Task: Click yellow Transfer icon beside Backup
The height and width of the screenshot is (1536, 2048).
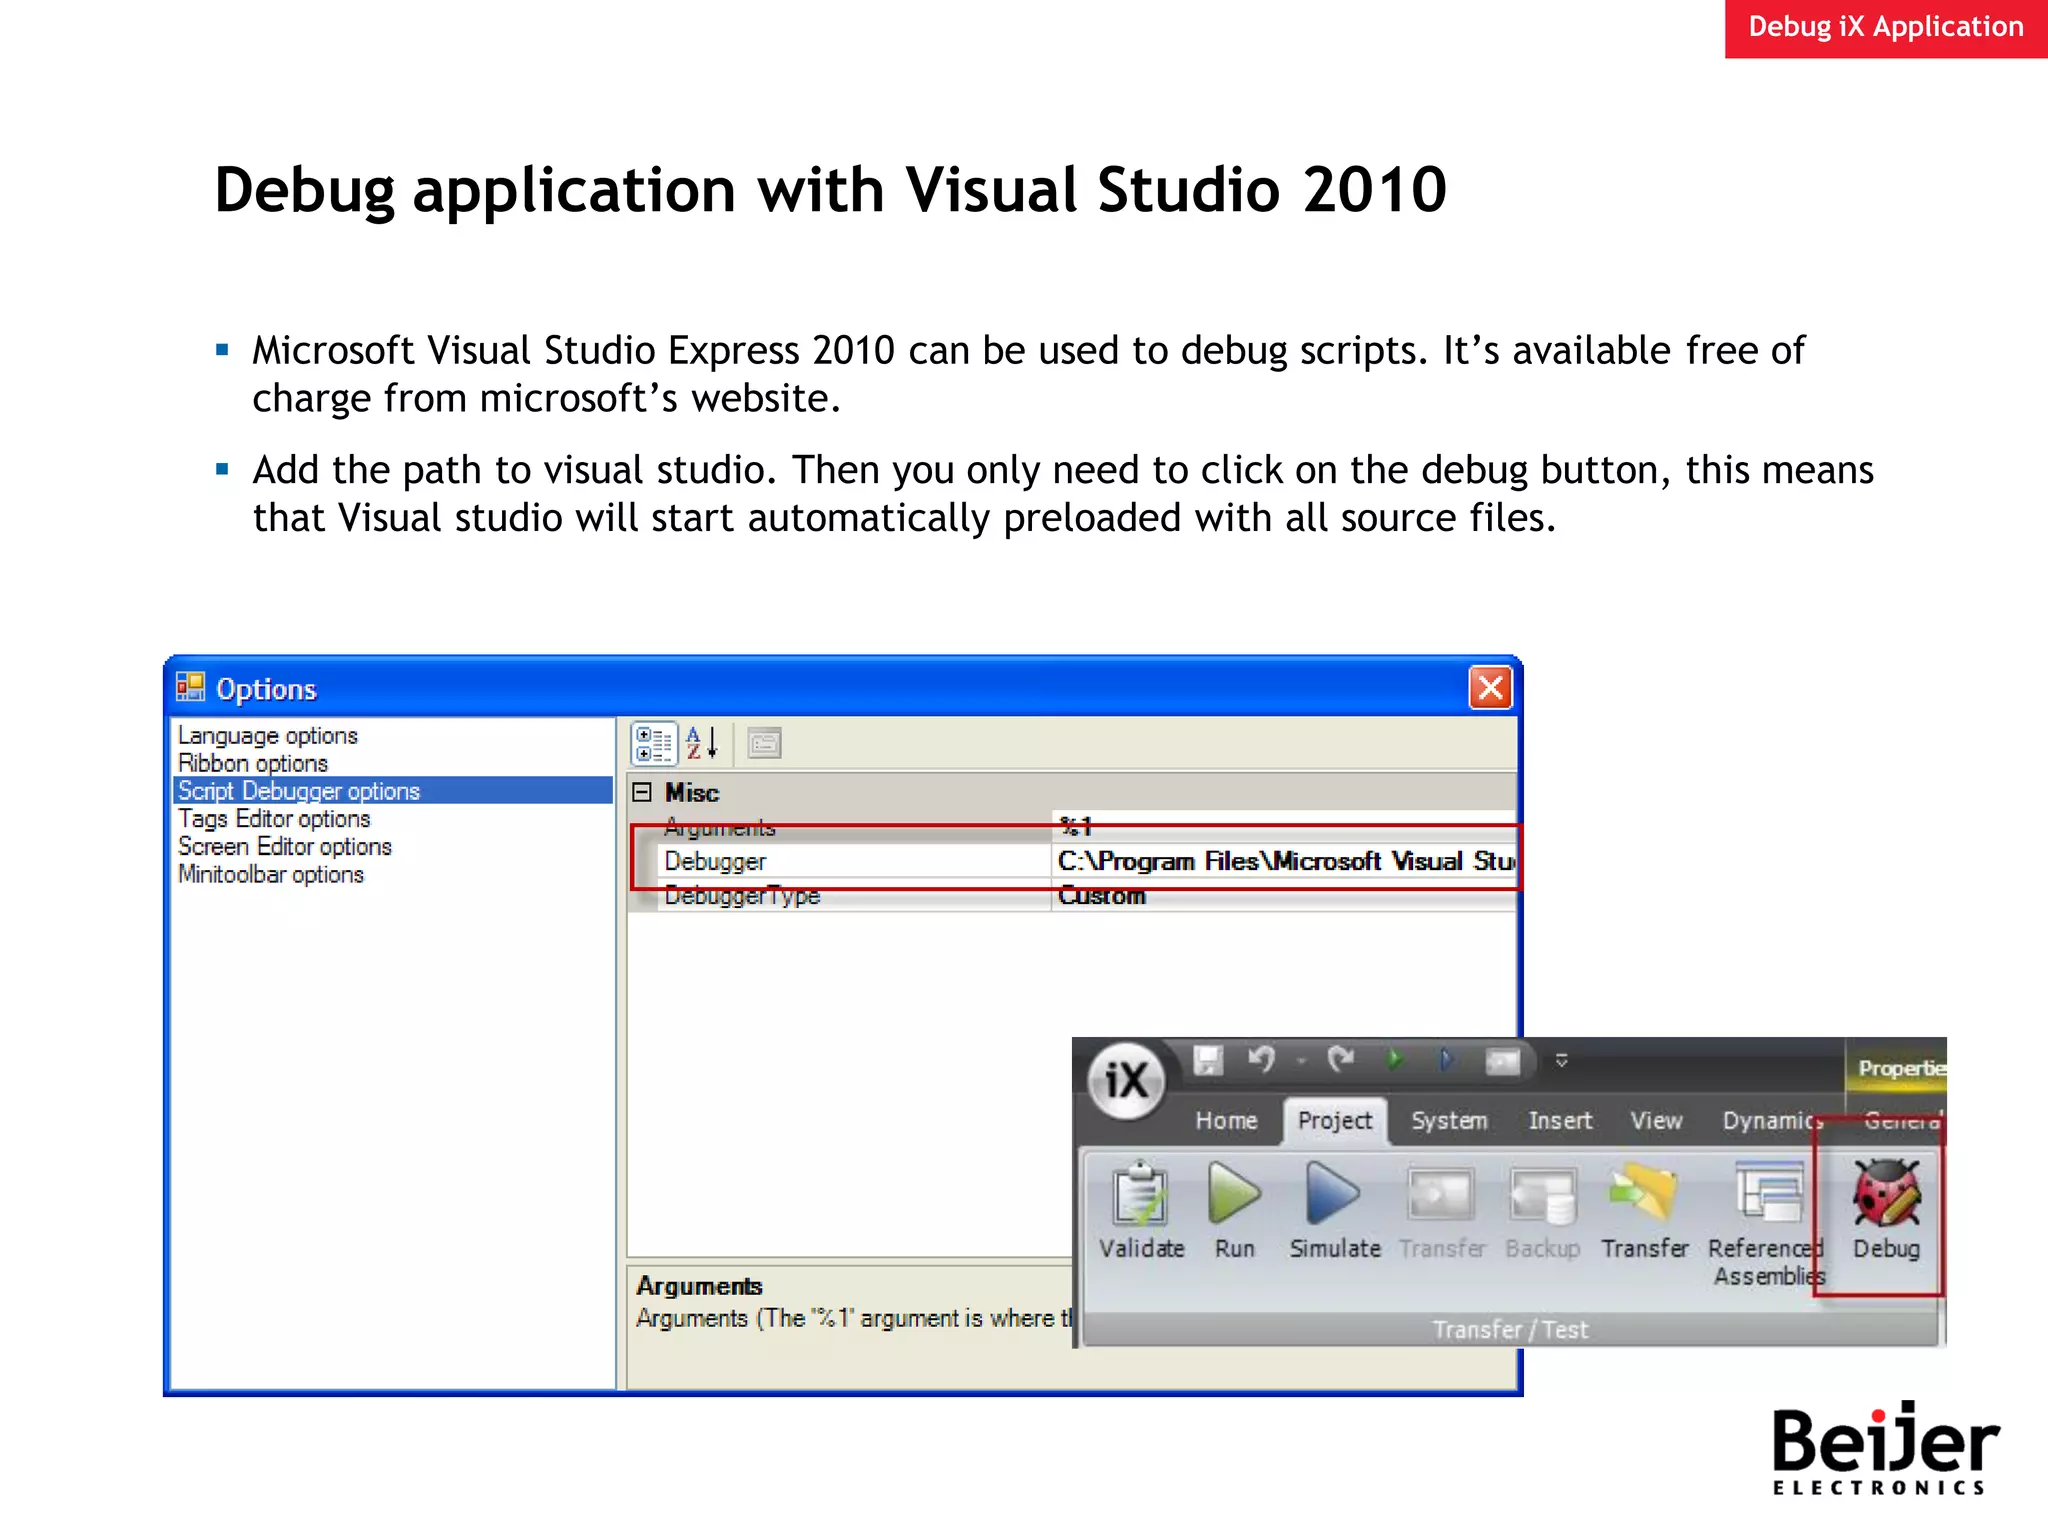Action: [1644, 1210]
